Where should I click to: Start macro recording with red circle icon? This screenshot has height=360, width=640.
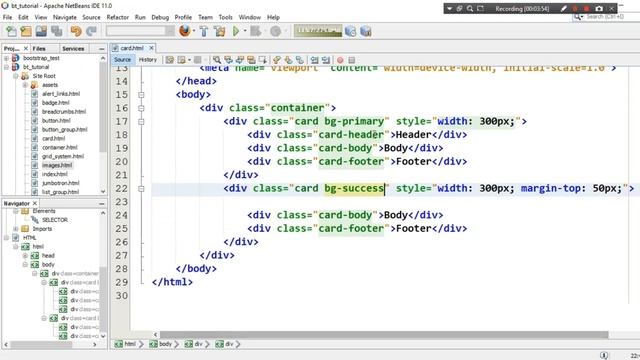click(x=340, y=60)
